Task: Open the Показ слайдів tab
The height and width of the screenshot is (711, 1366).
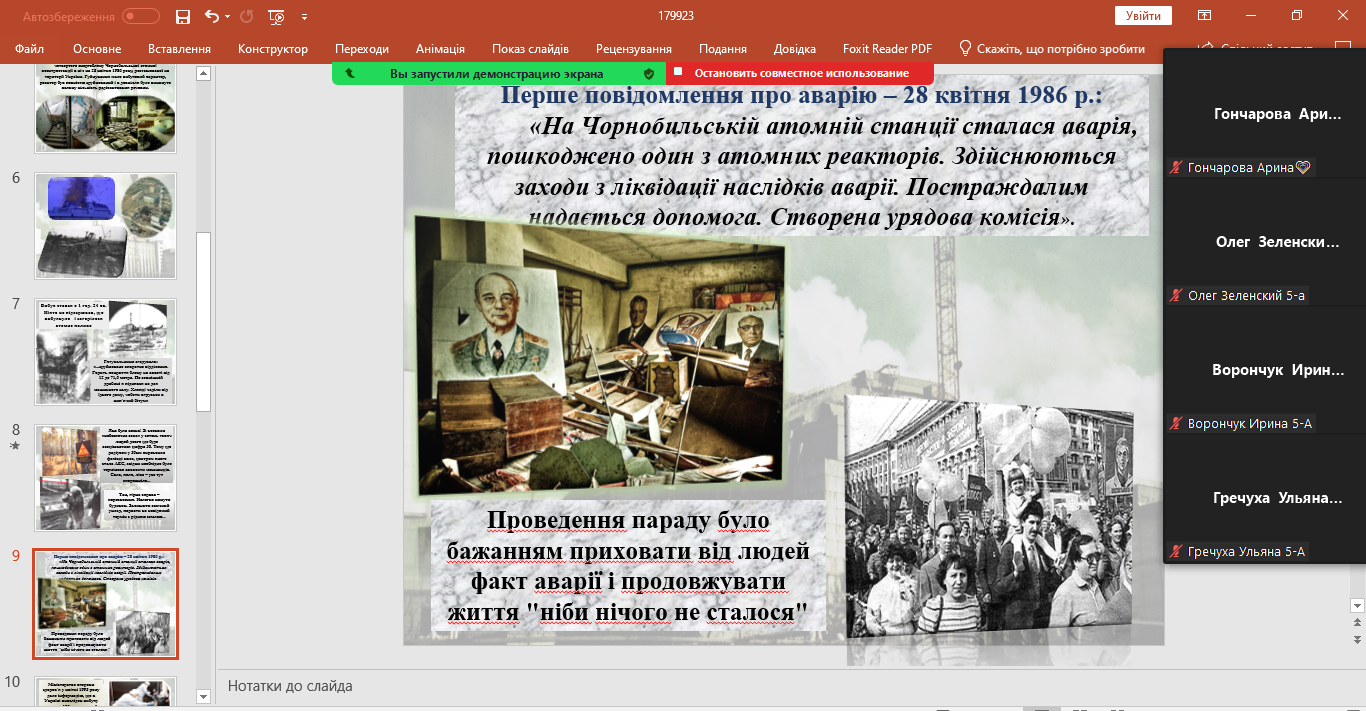Action: pos(530,48)
